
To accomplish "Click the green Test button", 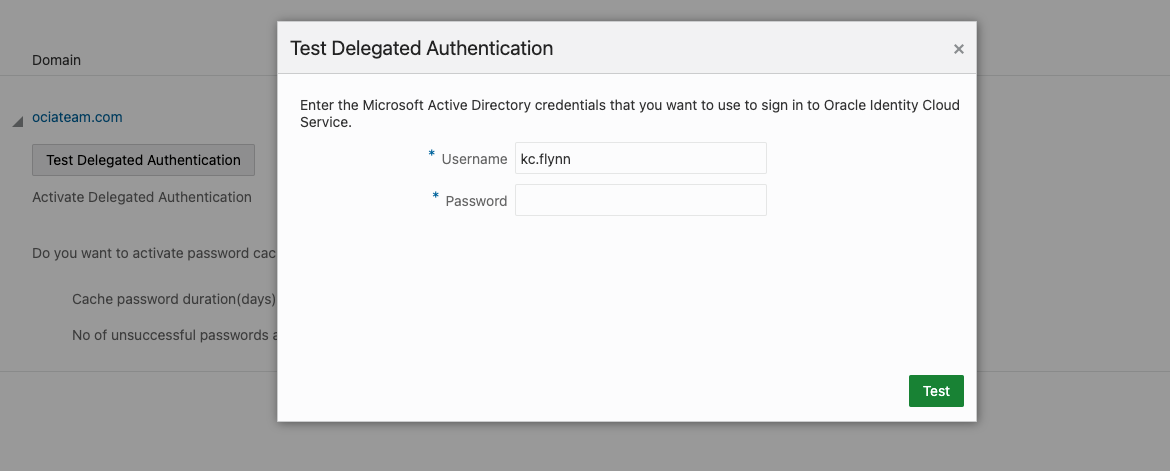I will pyautogui.click(x=936, y=391).
